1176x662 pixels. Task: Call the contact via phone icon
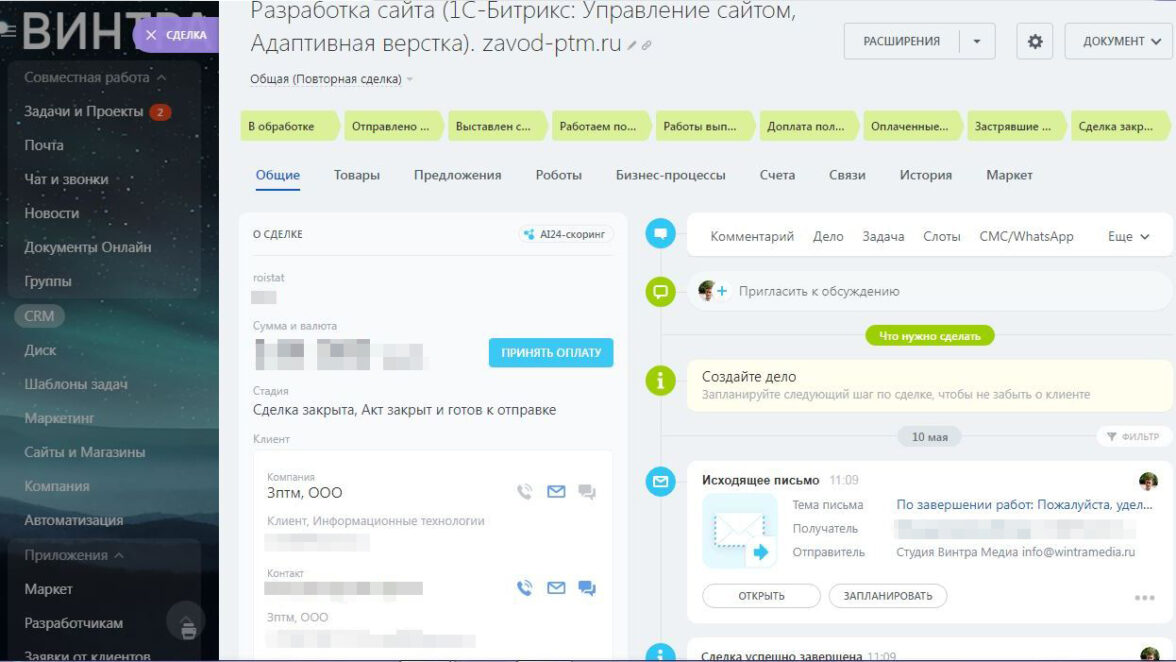pyautogui.click(x=524, y=588)
